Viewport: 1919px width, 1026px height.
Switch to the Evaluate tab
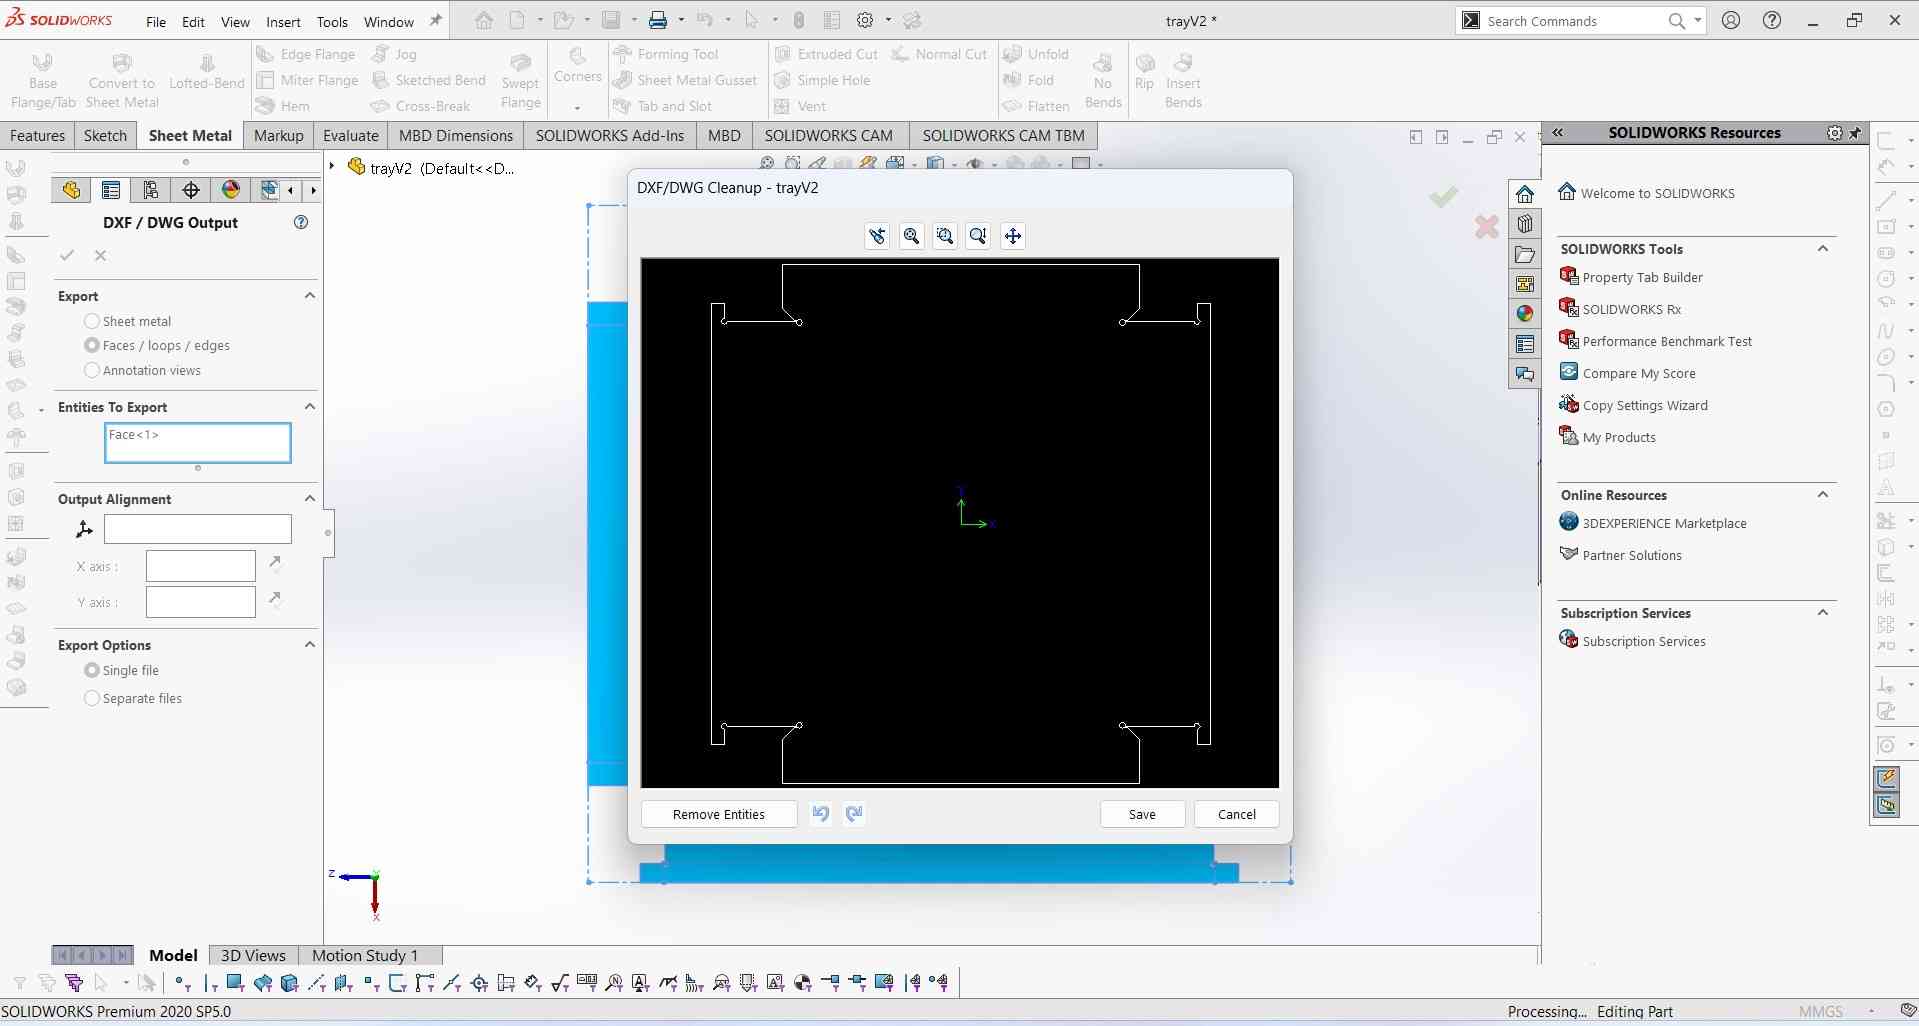coord(351,136)
